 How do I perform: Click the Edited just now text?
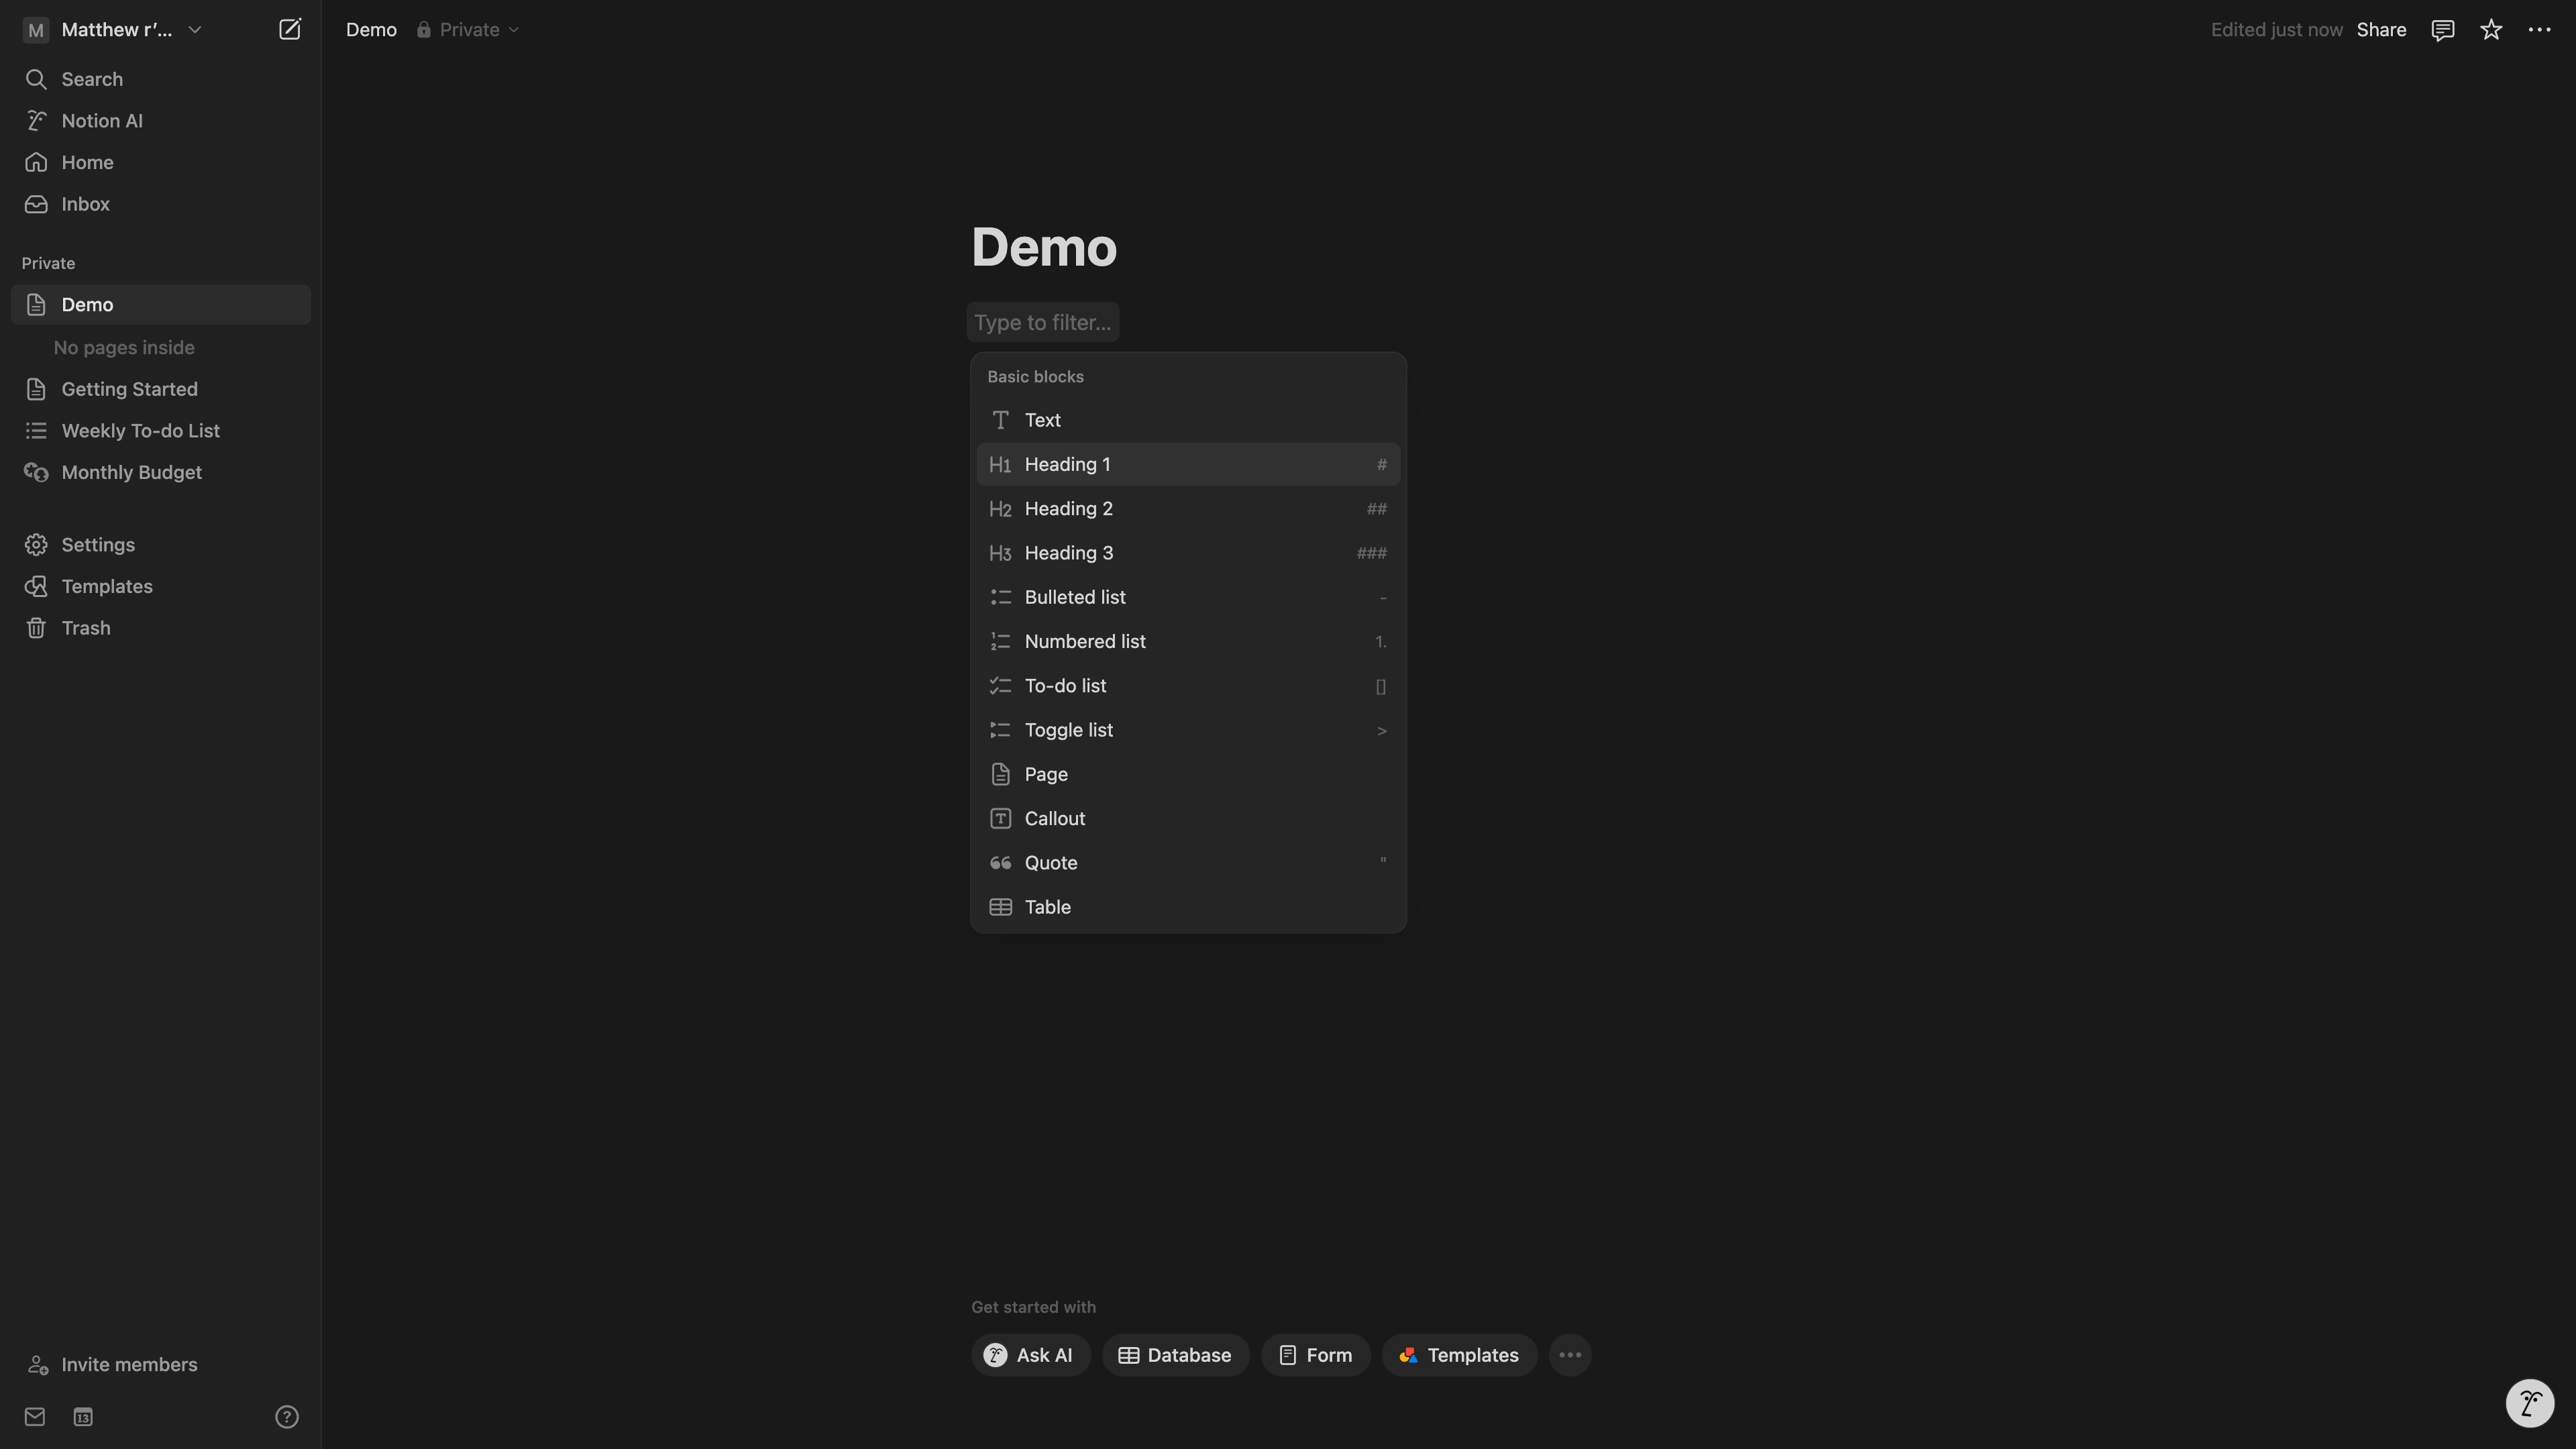tap(2276, 30)
